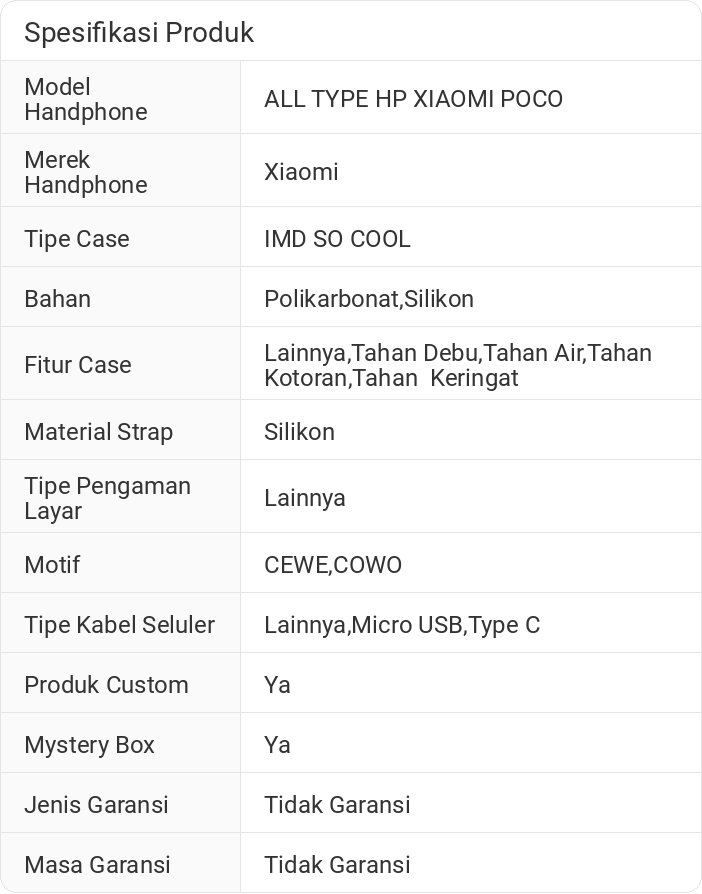Select the Material Strap label
Image resolution: width=702 pixels, height=894 pixels.
point(98,432)
